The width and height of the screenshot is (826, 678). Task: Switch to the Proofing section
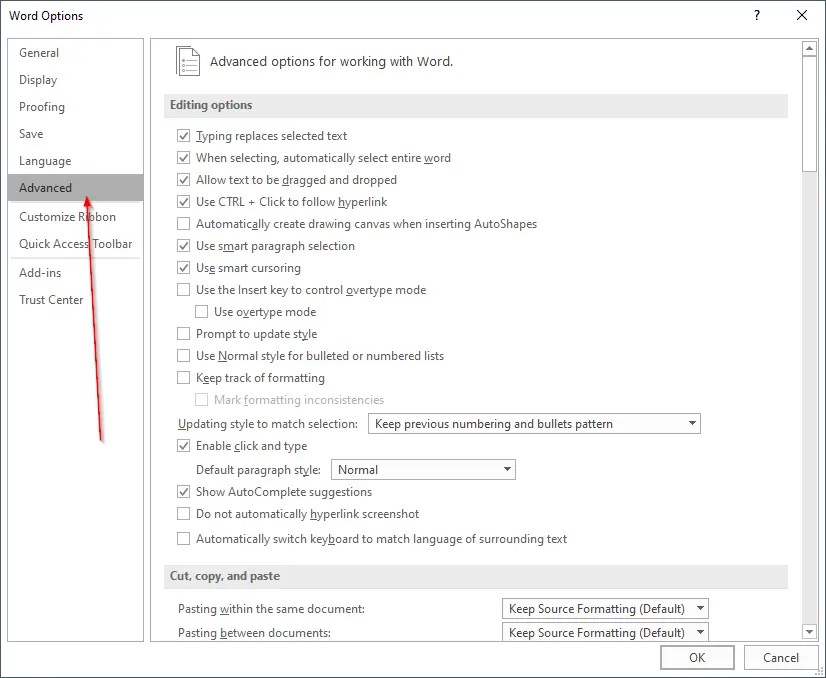point(42,107)
